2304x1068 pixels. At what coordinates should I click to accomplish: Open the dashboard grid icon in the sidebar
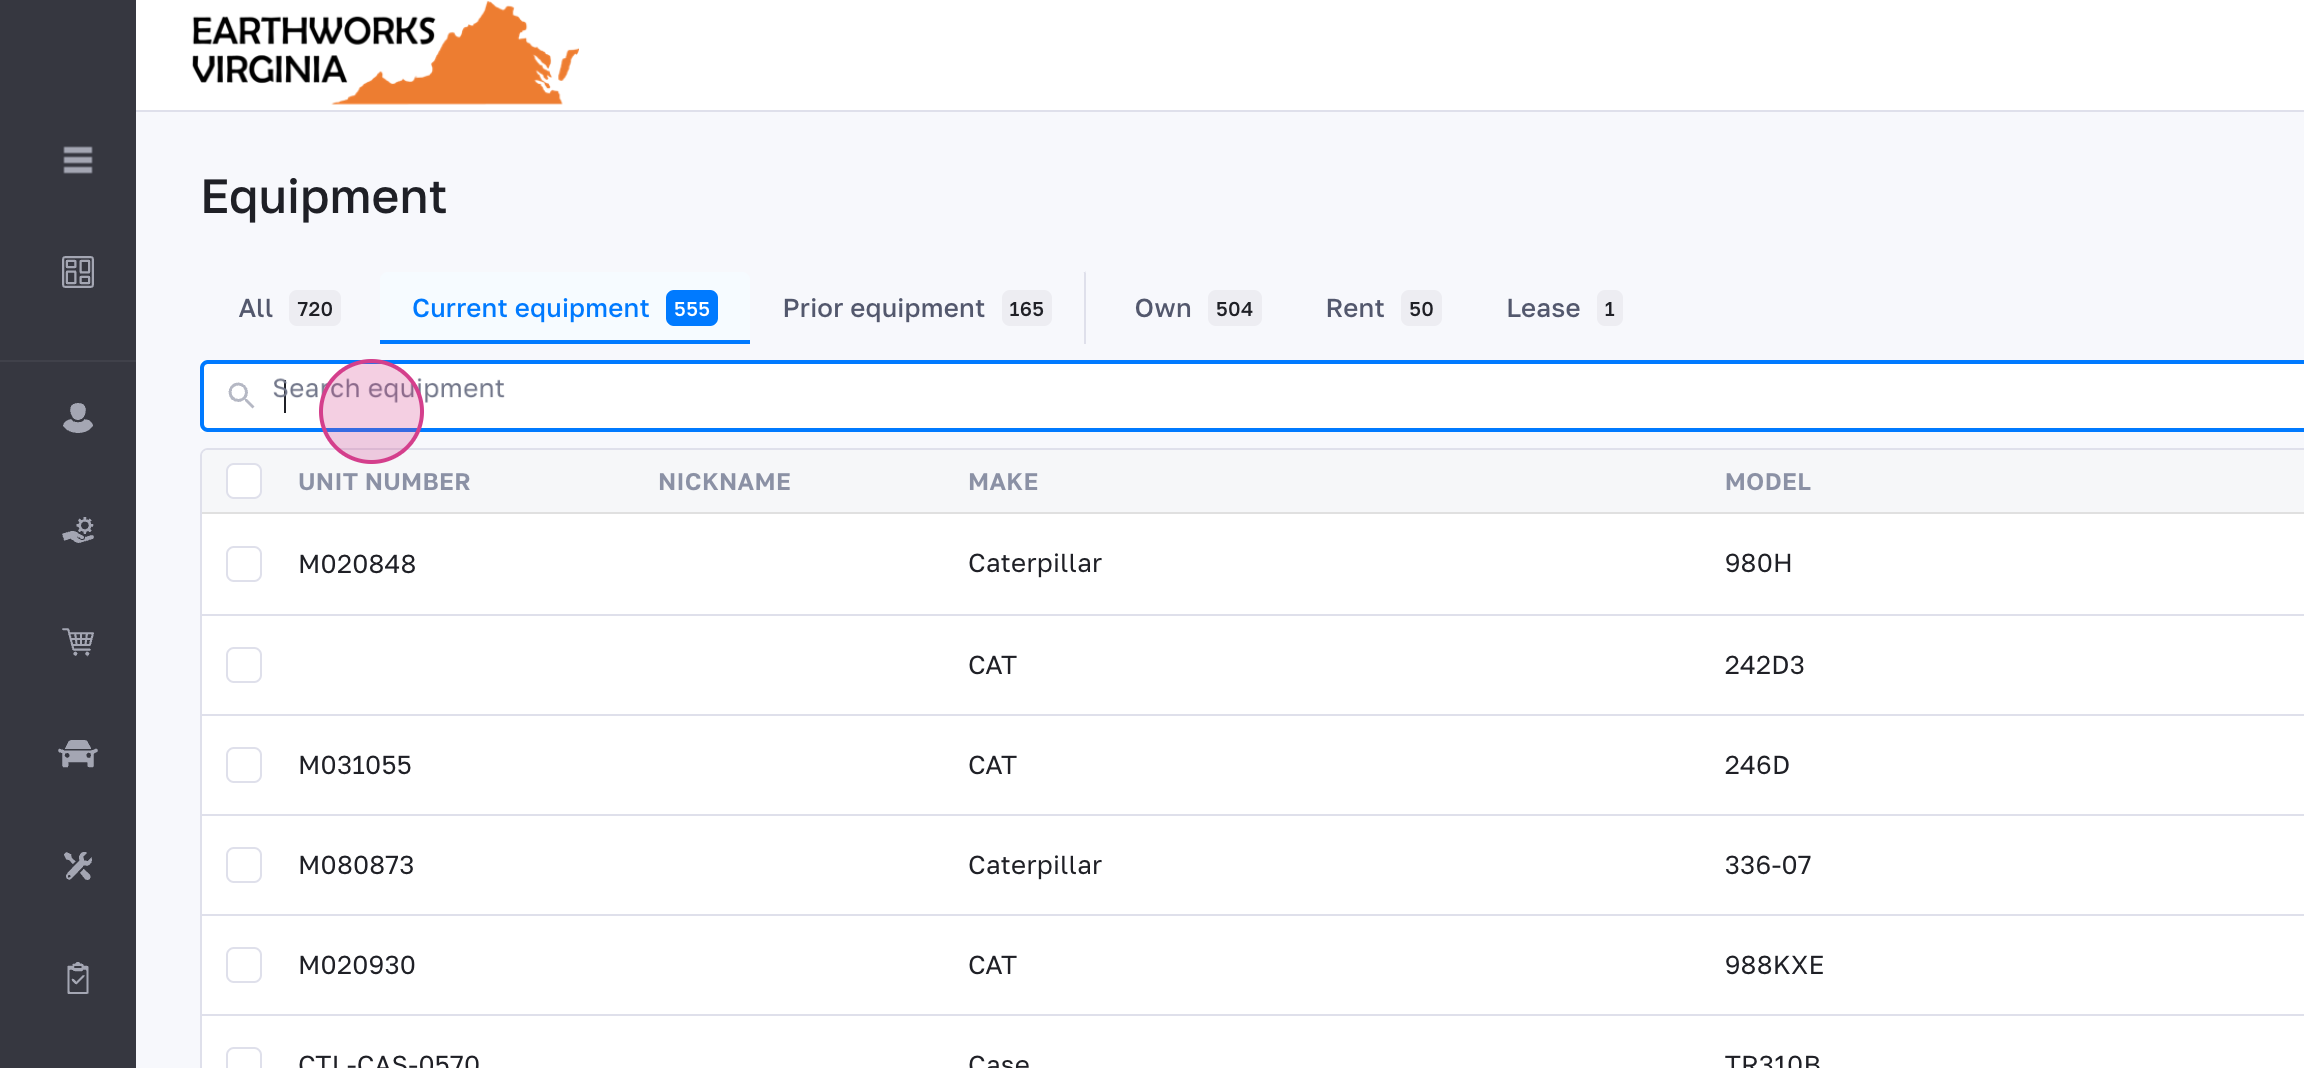tap(78, 272)
